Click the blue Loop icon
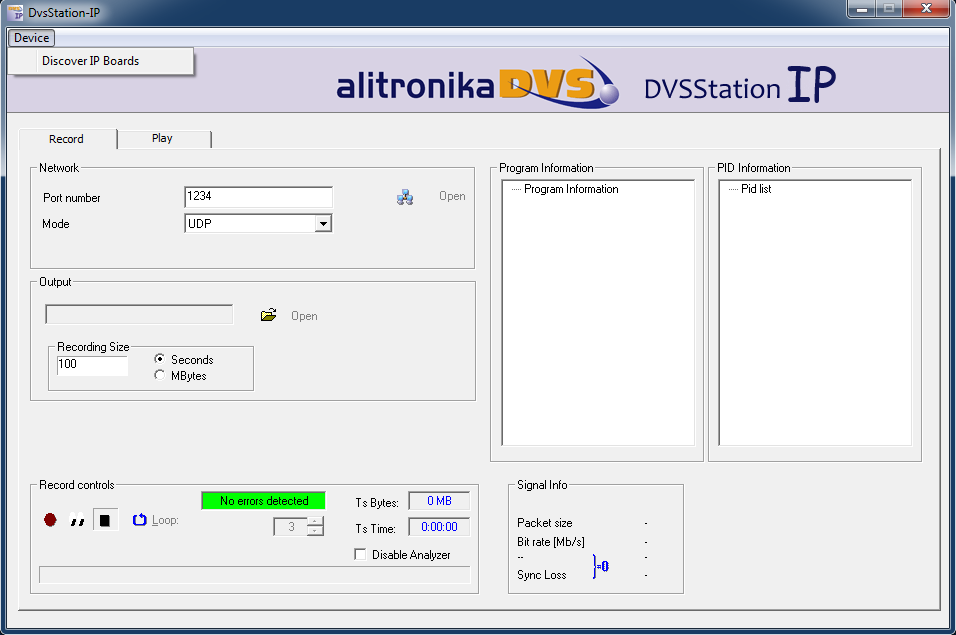Image resolution: width=956 pixels, height=635 pixels. (140, 520)
